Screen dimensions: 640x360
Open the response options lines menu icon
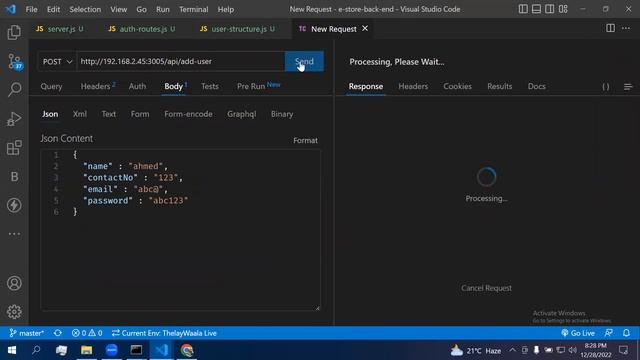[628, 87]
